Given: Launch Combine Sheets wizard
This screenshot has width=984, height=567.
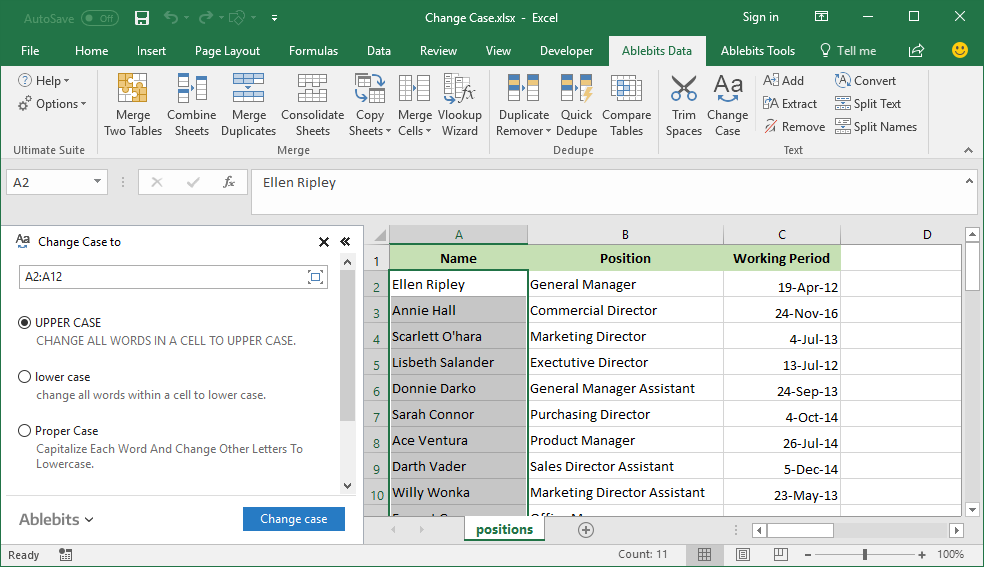Looking at the screenshot, I should pos(191,104).
